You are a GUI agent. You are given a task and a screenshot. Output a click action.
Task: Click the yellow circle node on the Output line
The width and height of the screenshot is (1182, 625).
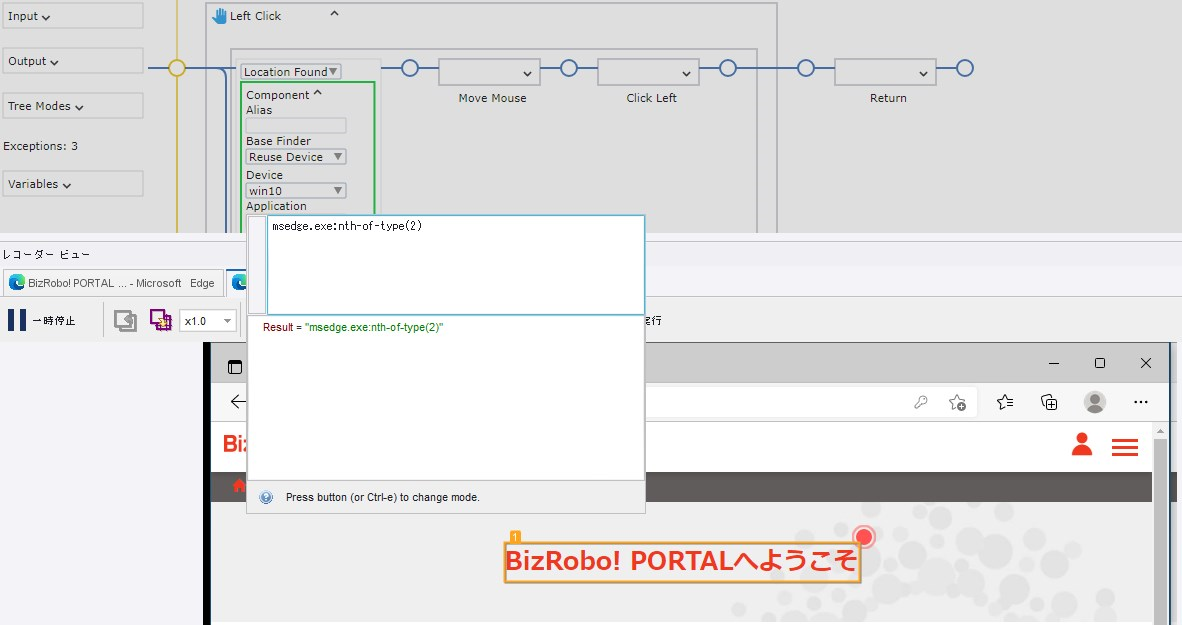(x=177, y=68)
